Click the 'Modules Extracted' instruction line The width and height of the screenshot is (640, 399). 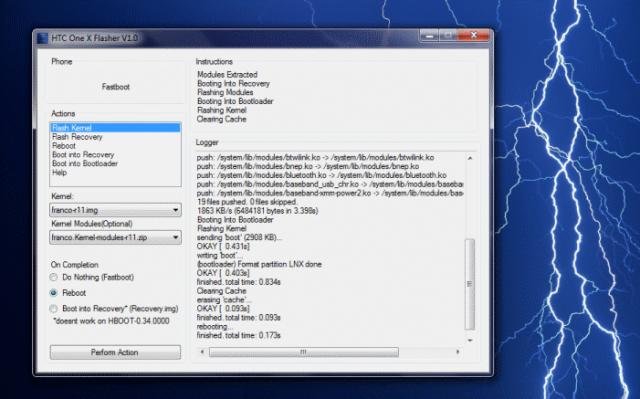coord(227,75)
